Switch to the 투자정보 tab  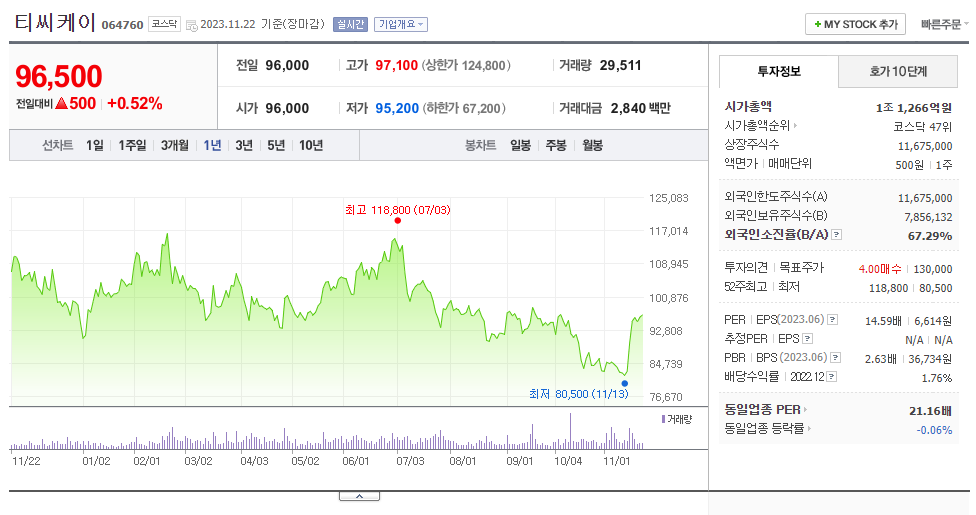(x=779, y=72)
